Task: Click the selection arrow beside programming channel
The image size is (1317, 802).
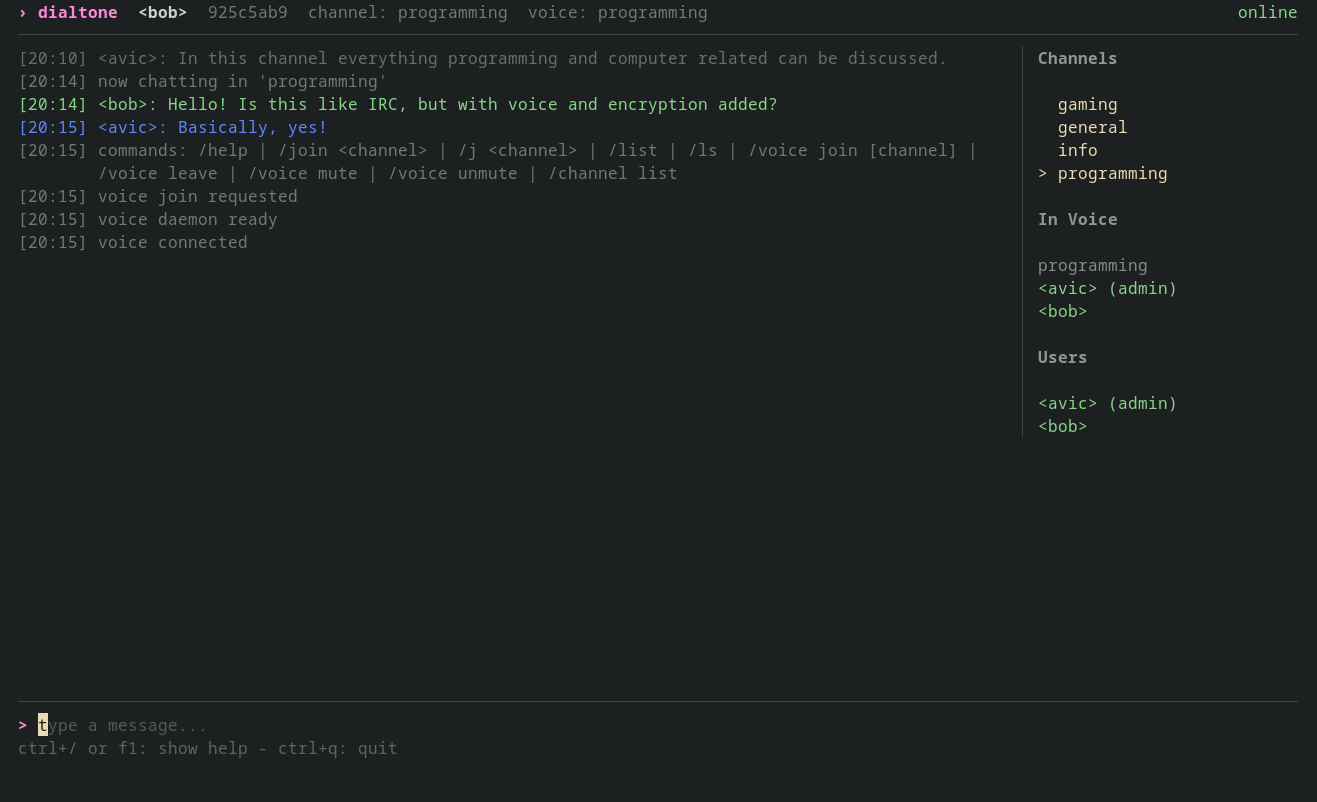Action: [x=1043, y=174]
